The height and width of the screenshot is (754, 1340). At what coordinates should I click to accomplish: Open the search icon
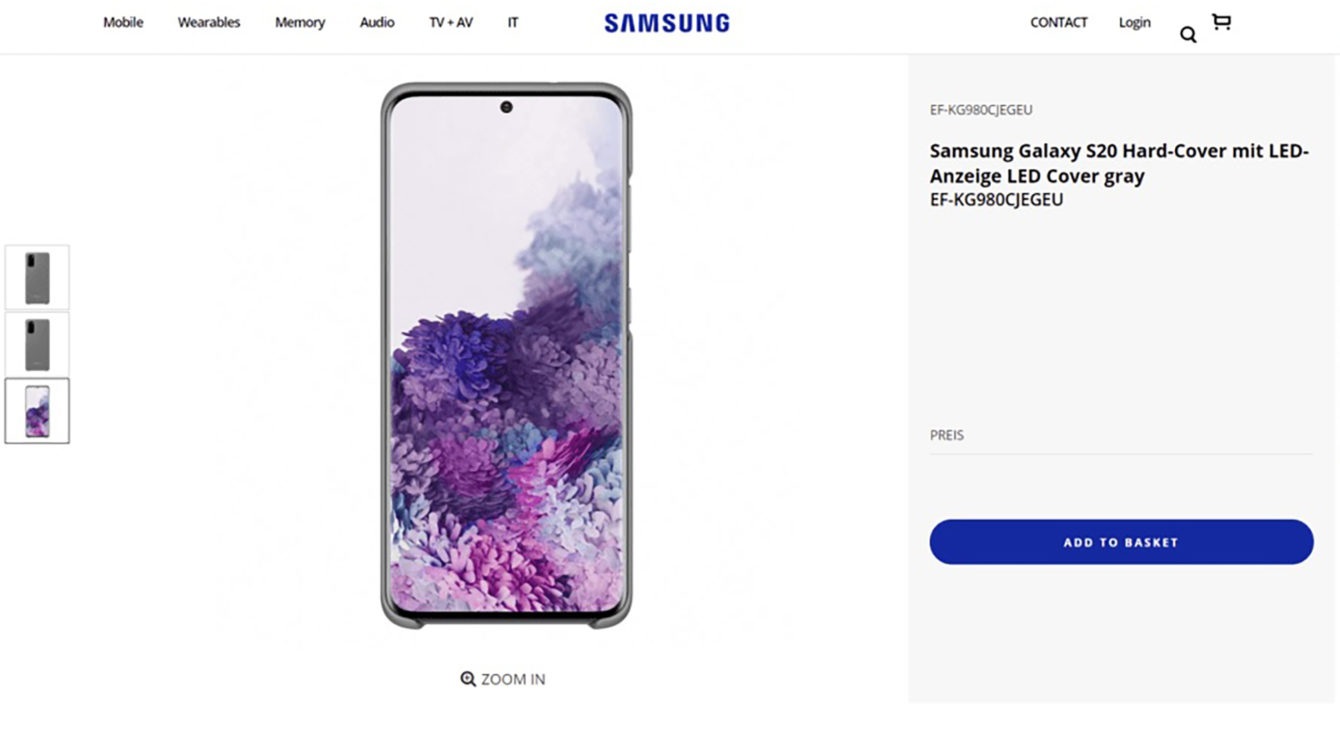1188,34
